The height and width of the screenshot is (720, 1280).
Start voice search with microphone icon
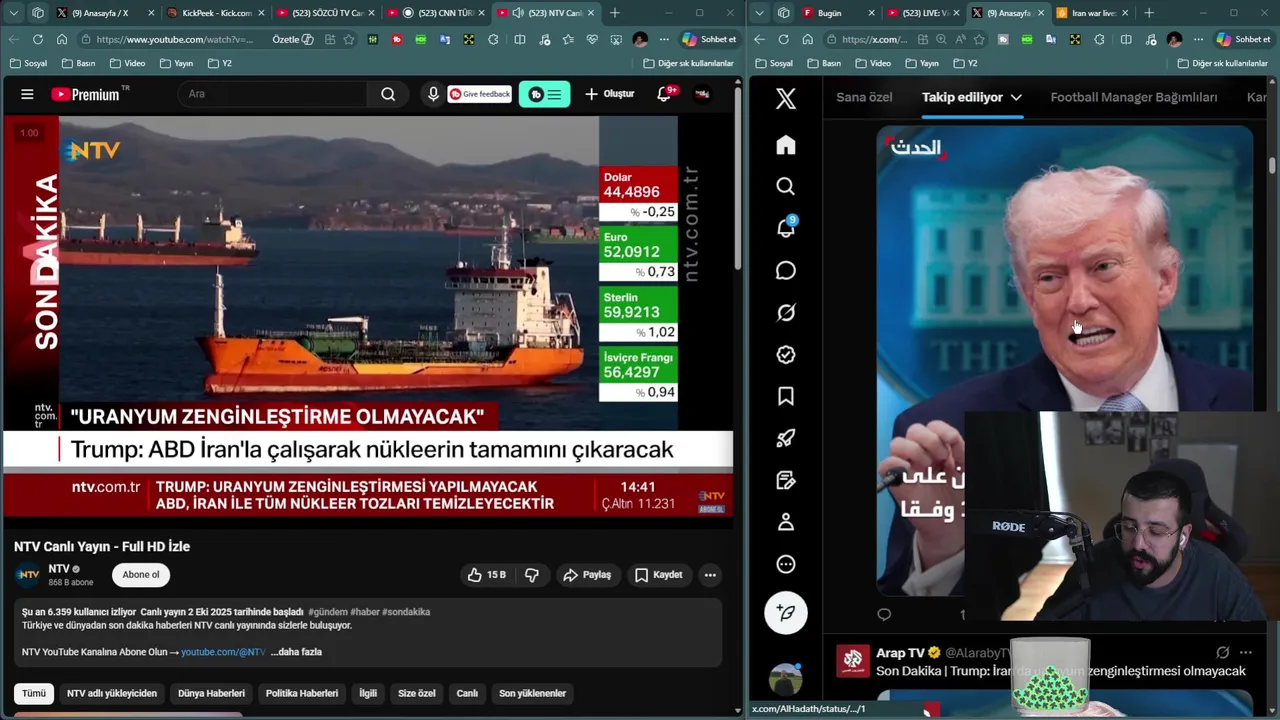point(433,94)
